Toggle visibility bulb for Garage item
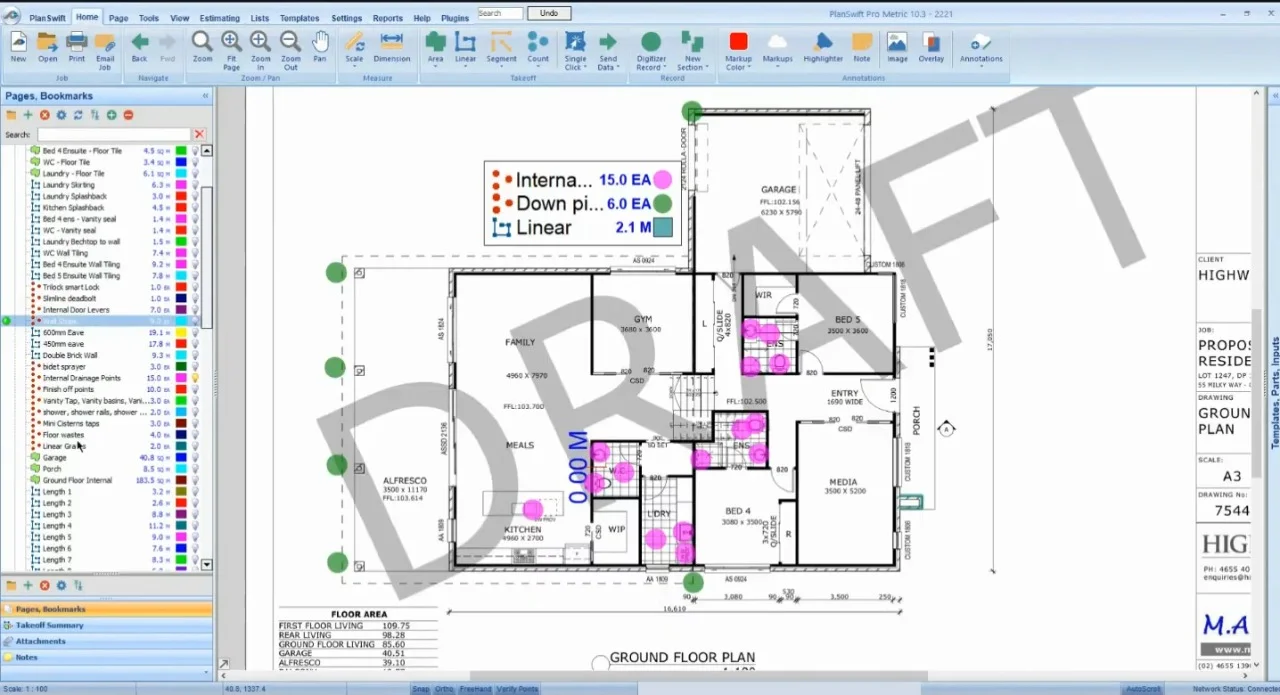 [195, 457]
